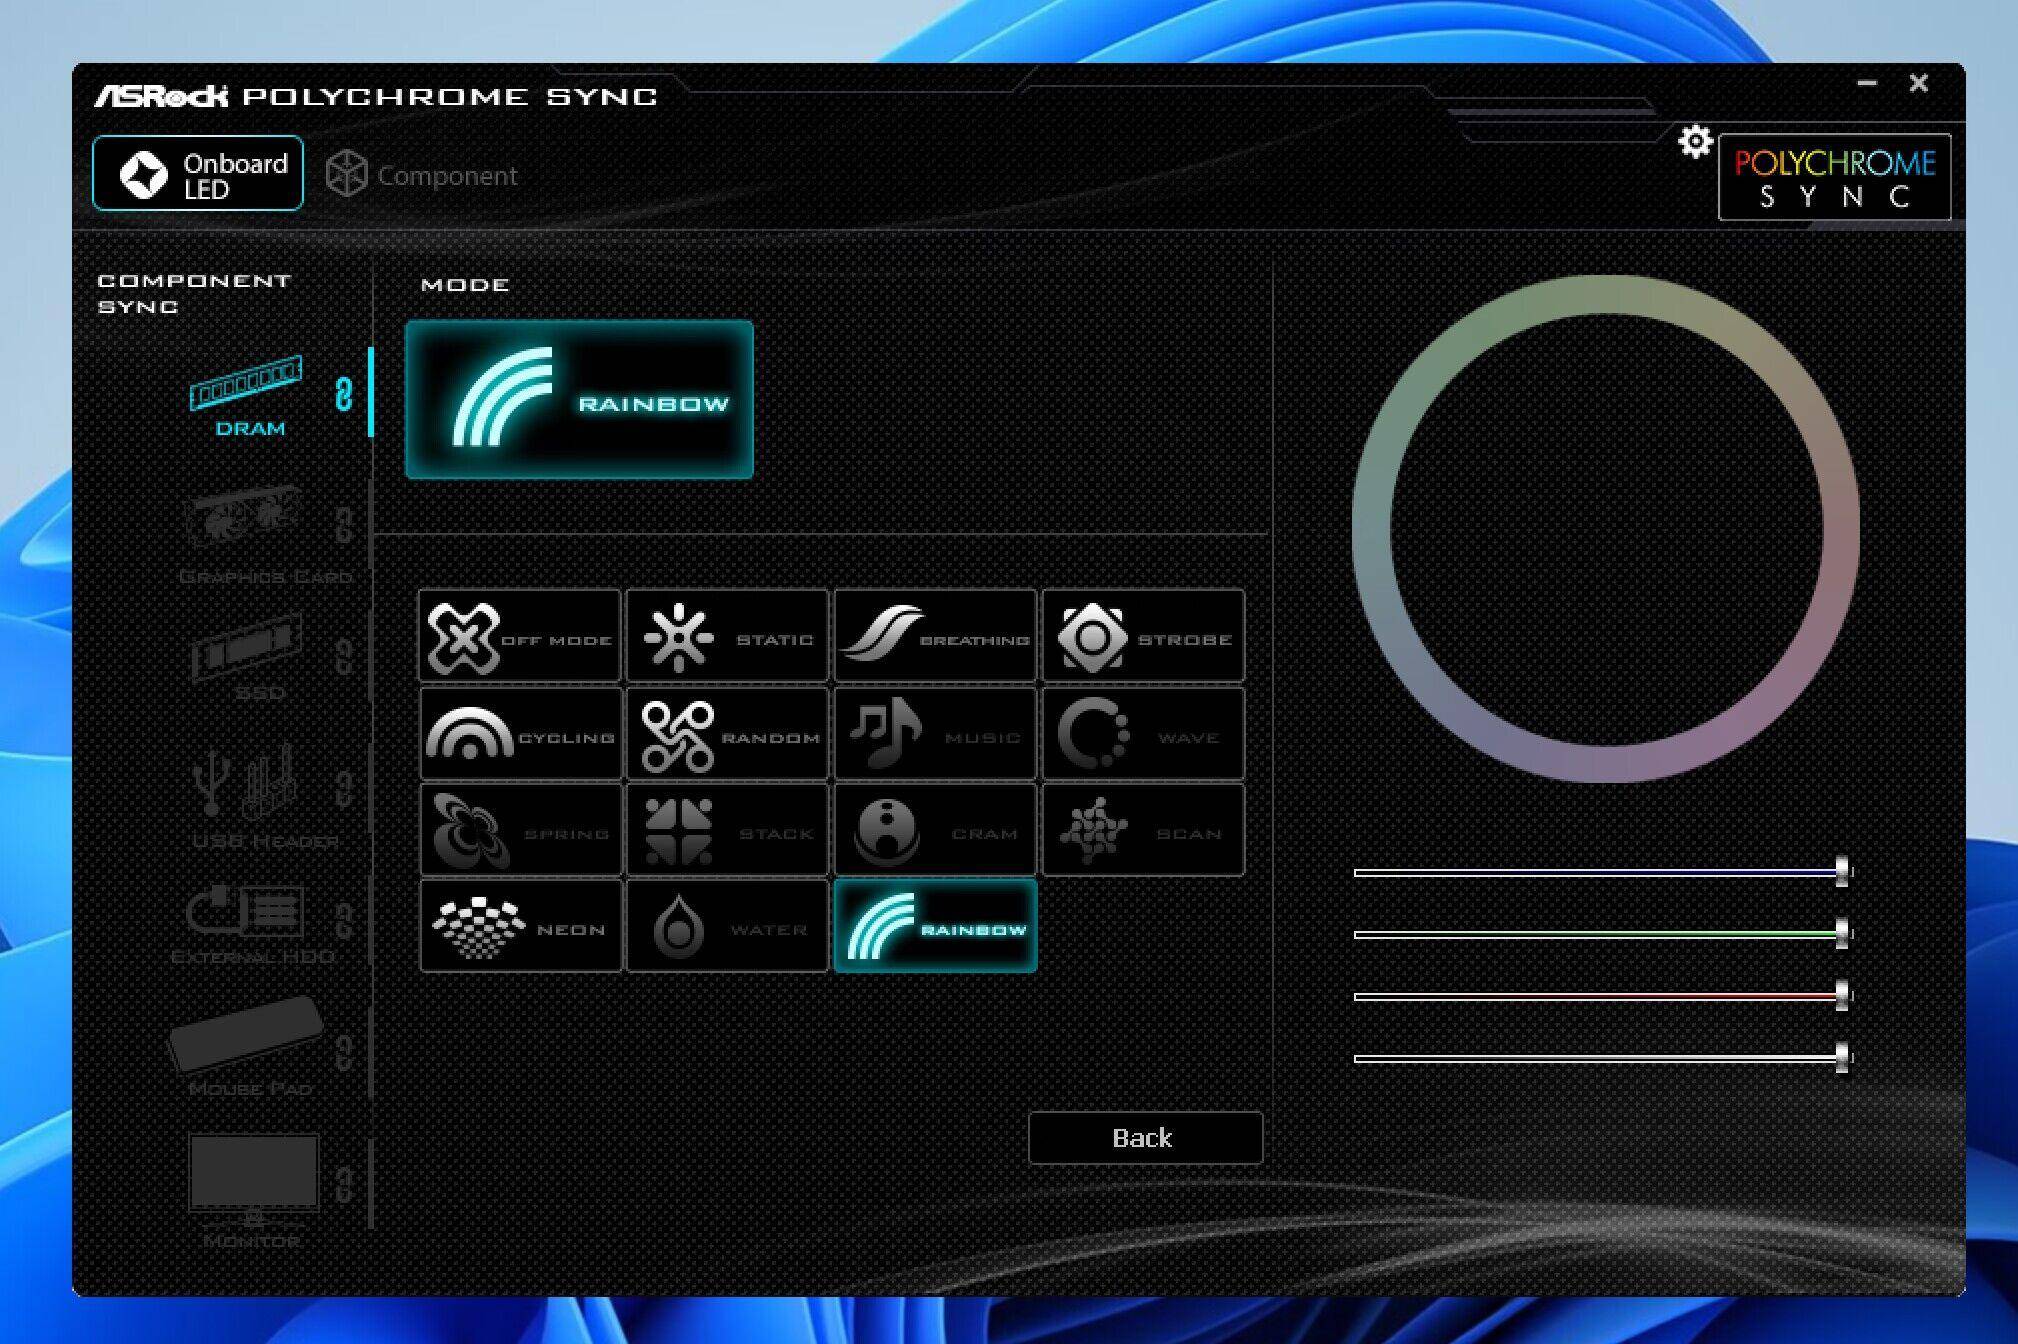Minimize the Polychrome Sync window
The height and width of the screenshot is (1344, 2018).
[1867, 83]
